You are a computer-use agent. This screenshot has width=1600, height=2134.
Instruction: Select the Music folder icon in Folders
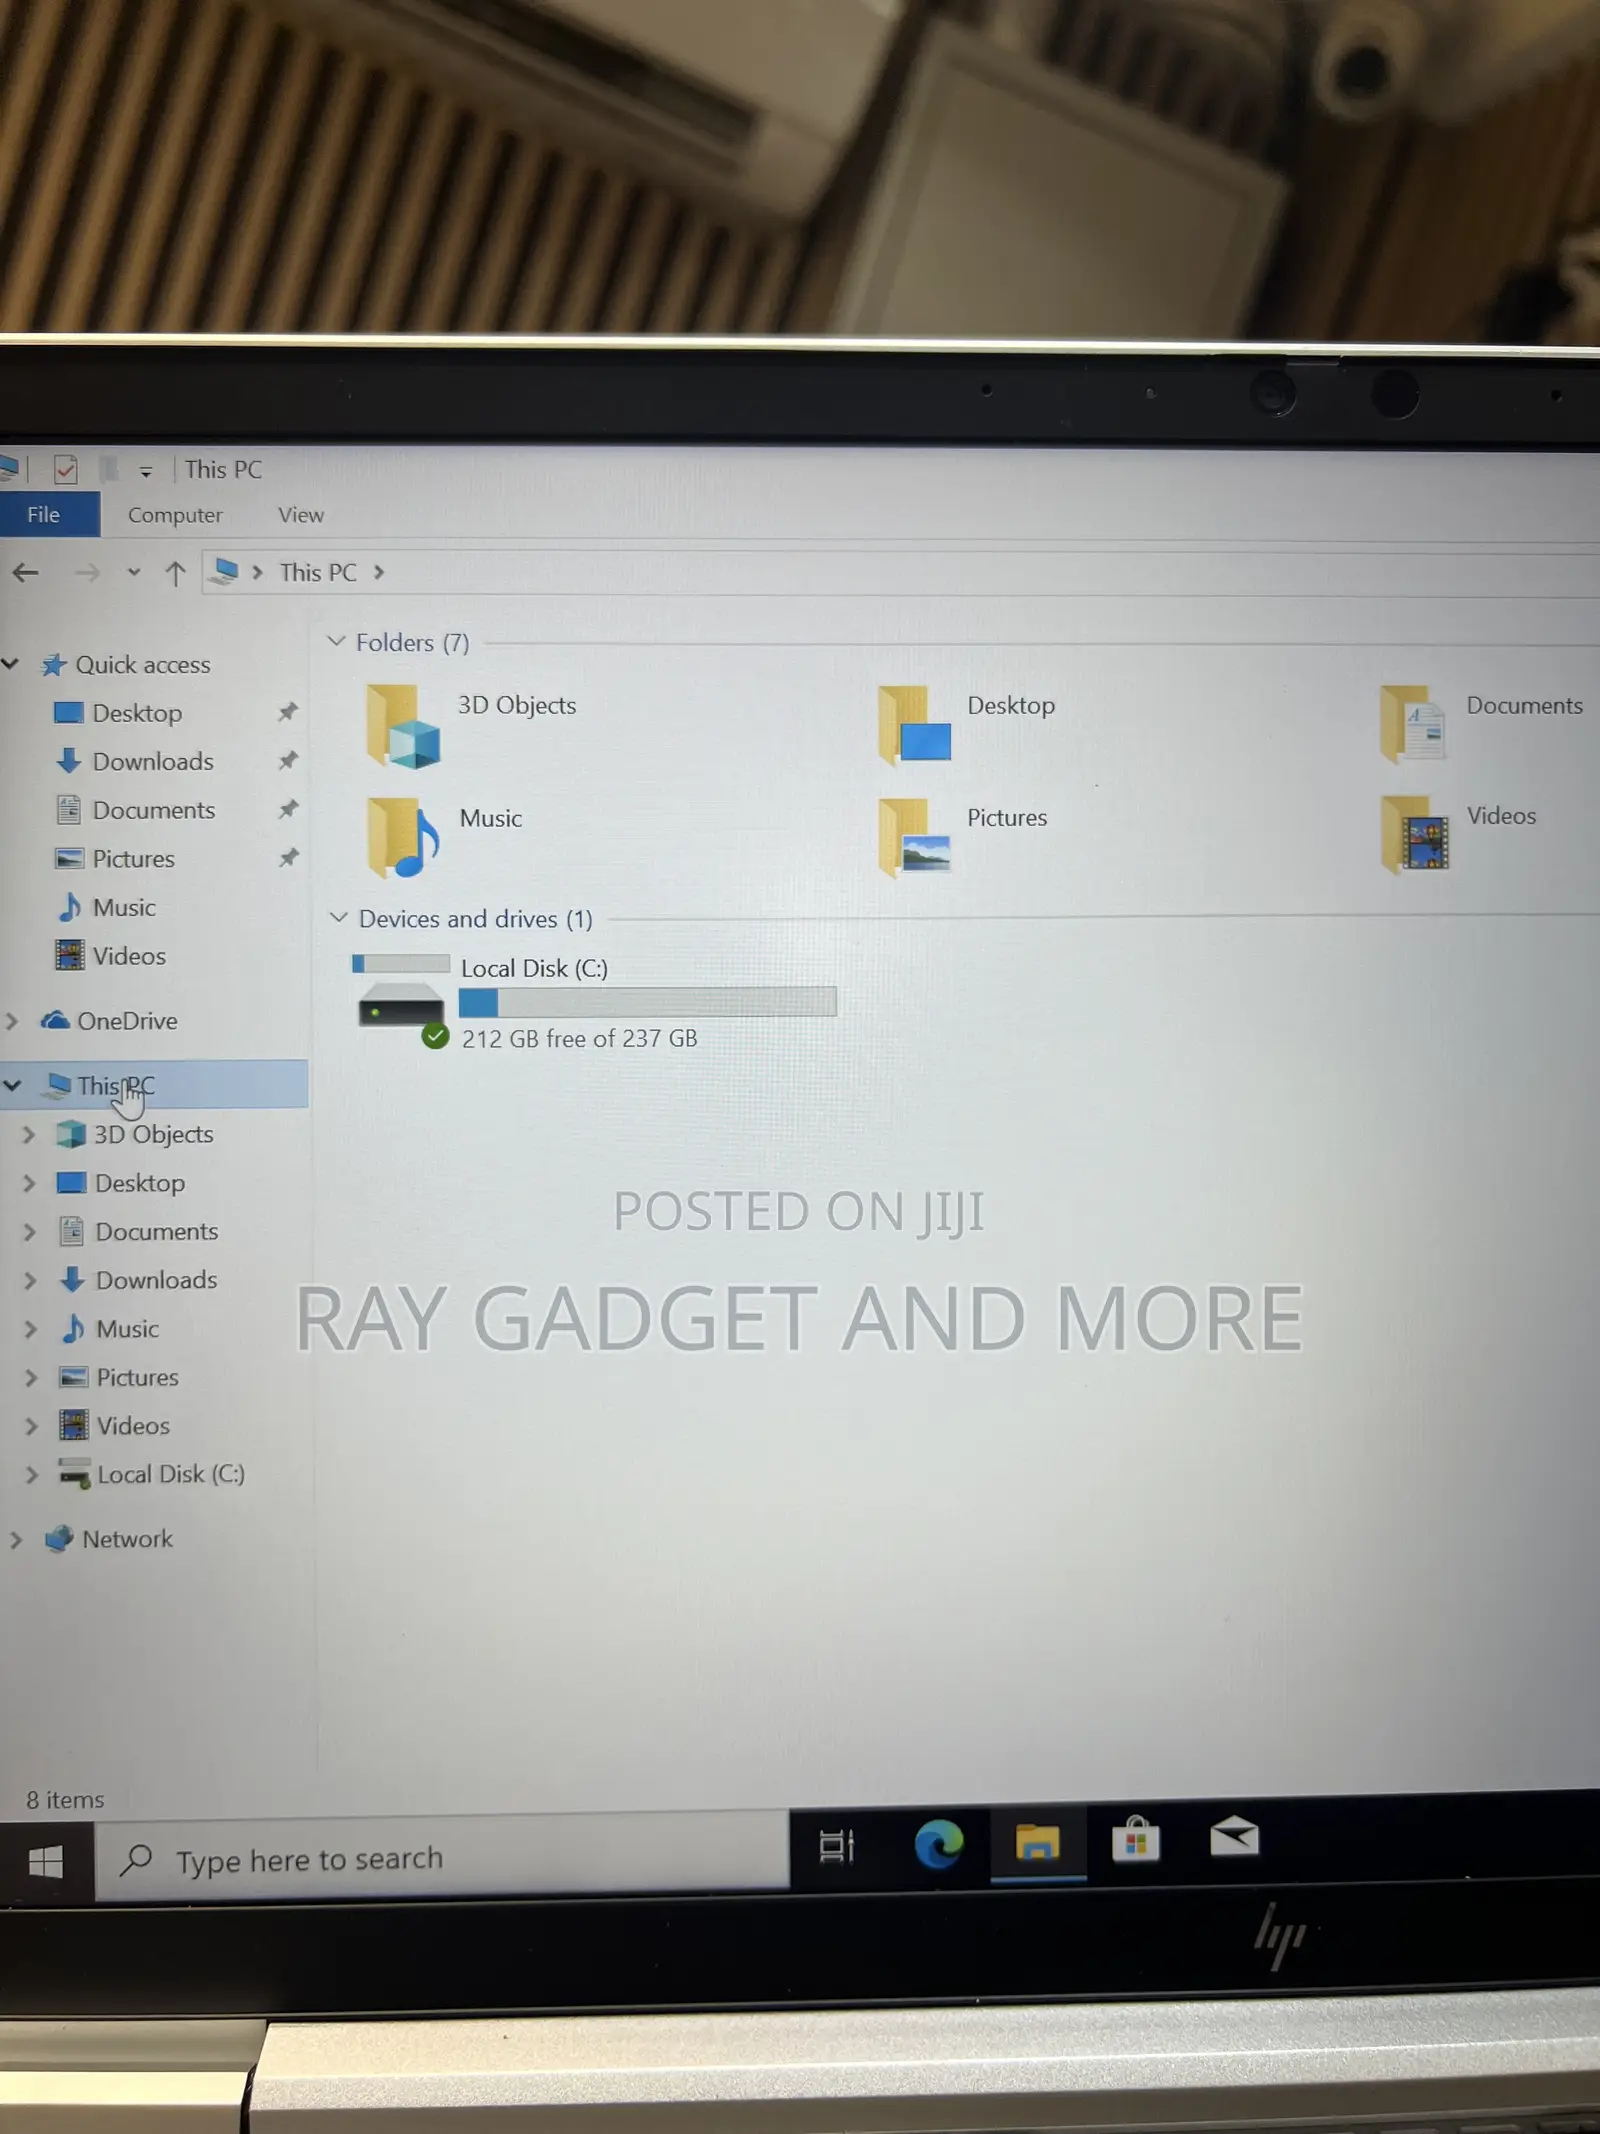click(403, 838)
